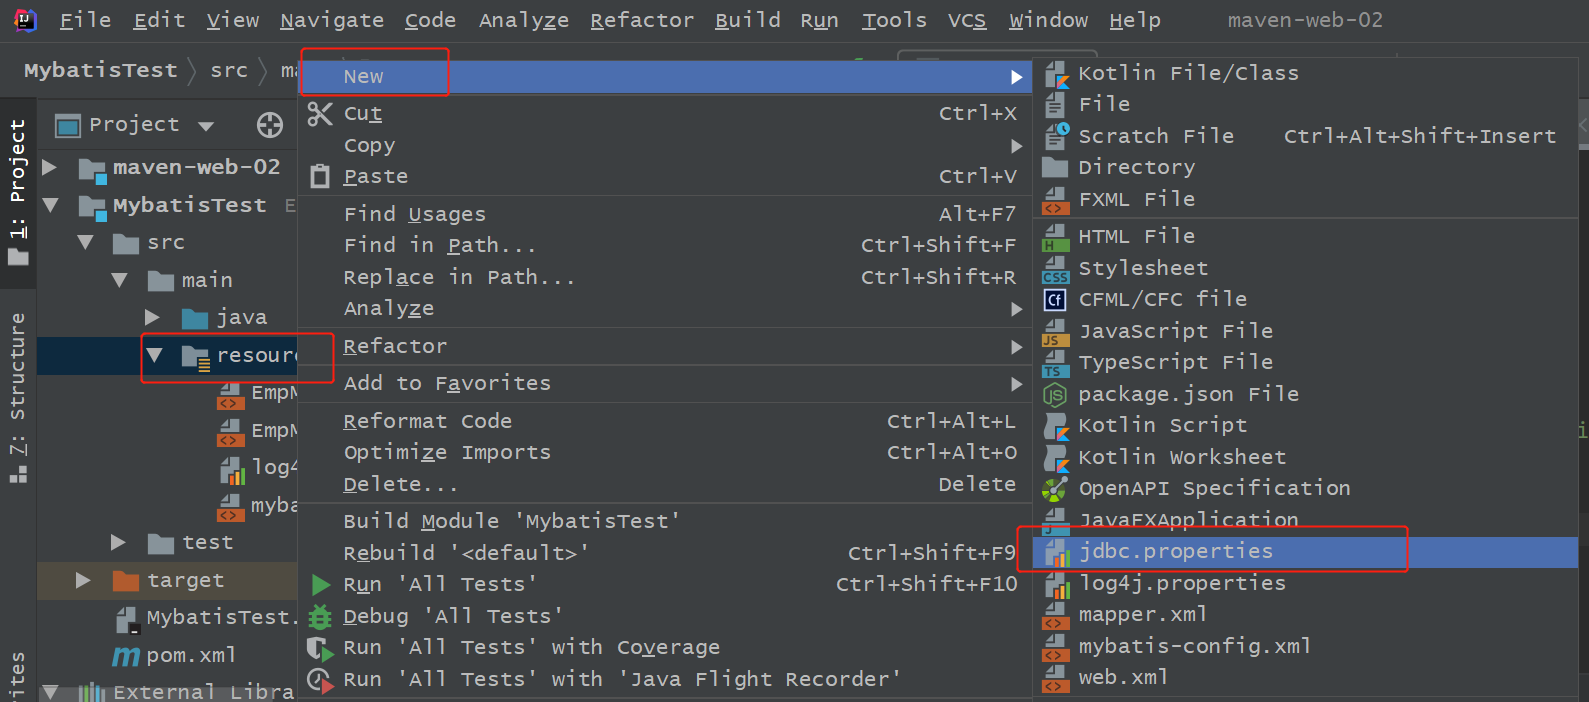Choose Find Usages from context menu
This screenshot has width=1589, height=702.
[x=415, y=214]
